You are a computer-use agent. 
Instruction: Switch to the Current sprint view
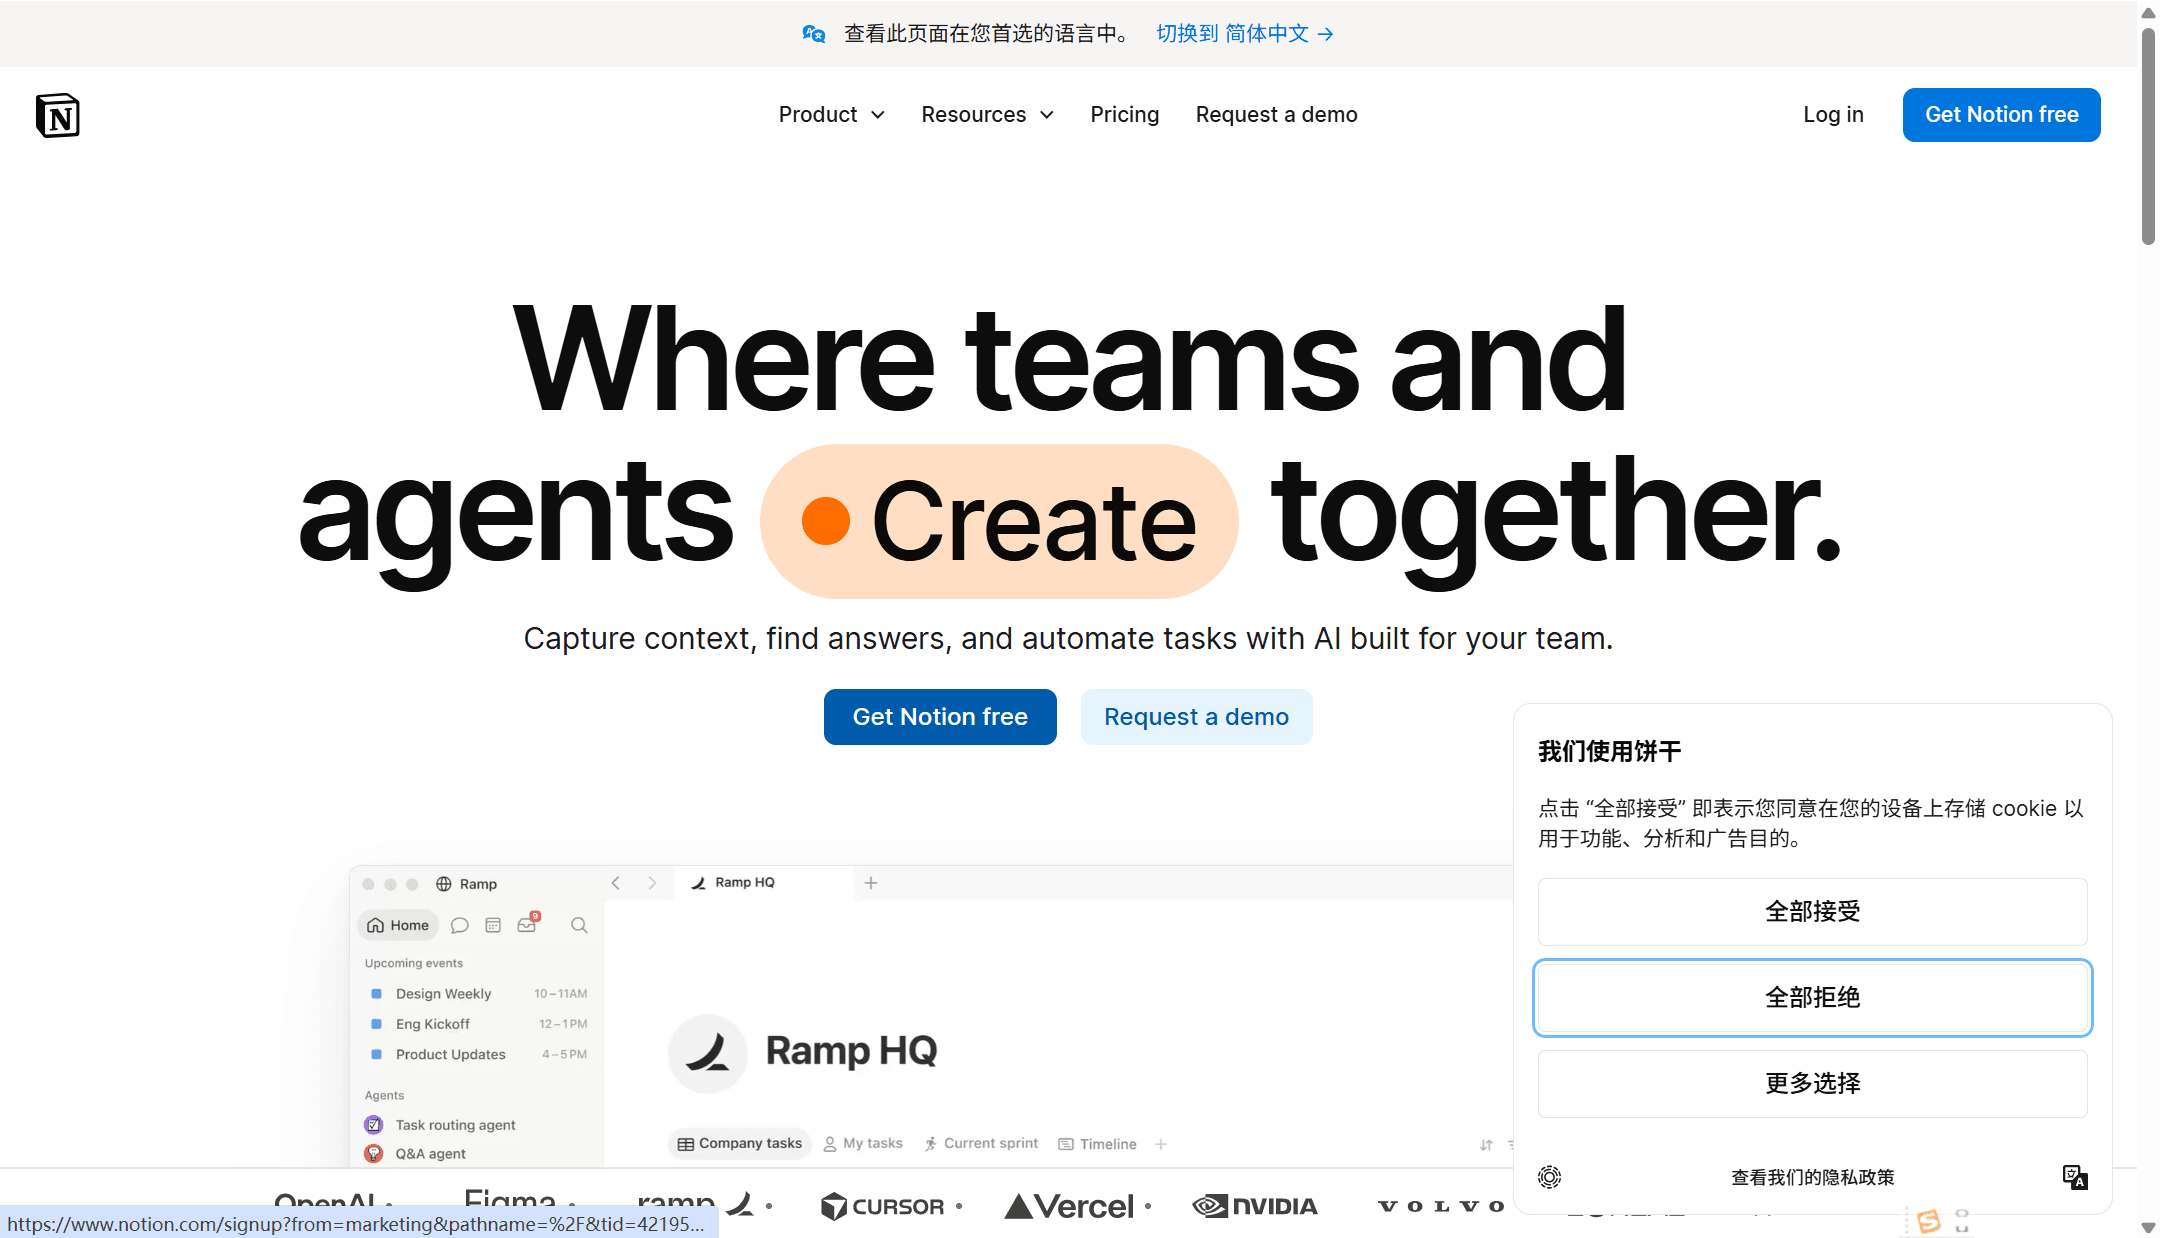click(x=981, y=1144)
